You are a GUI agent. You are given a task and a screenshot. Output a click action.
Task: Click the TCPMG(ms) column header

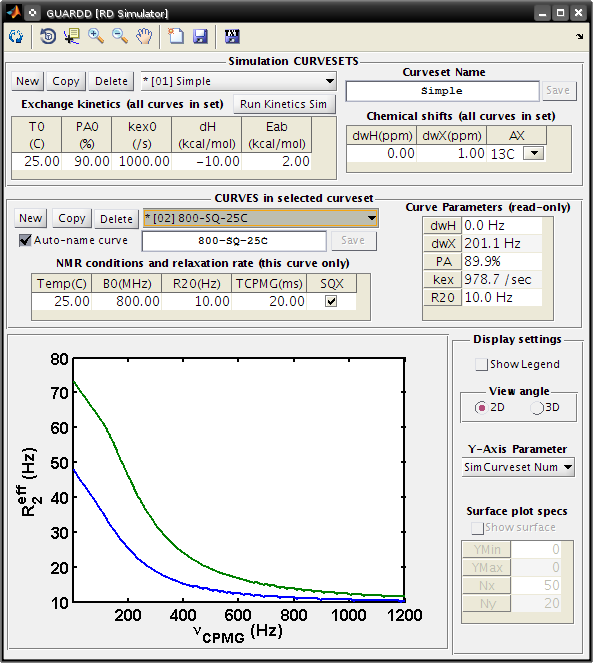[x=269, y=283]
